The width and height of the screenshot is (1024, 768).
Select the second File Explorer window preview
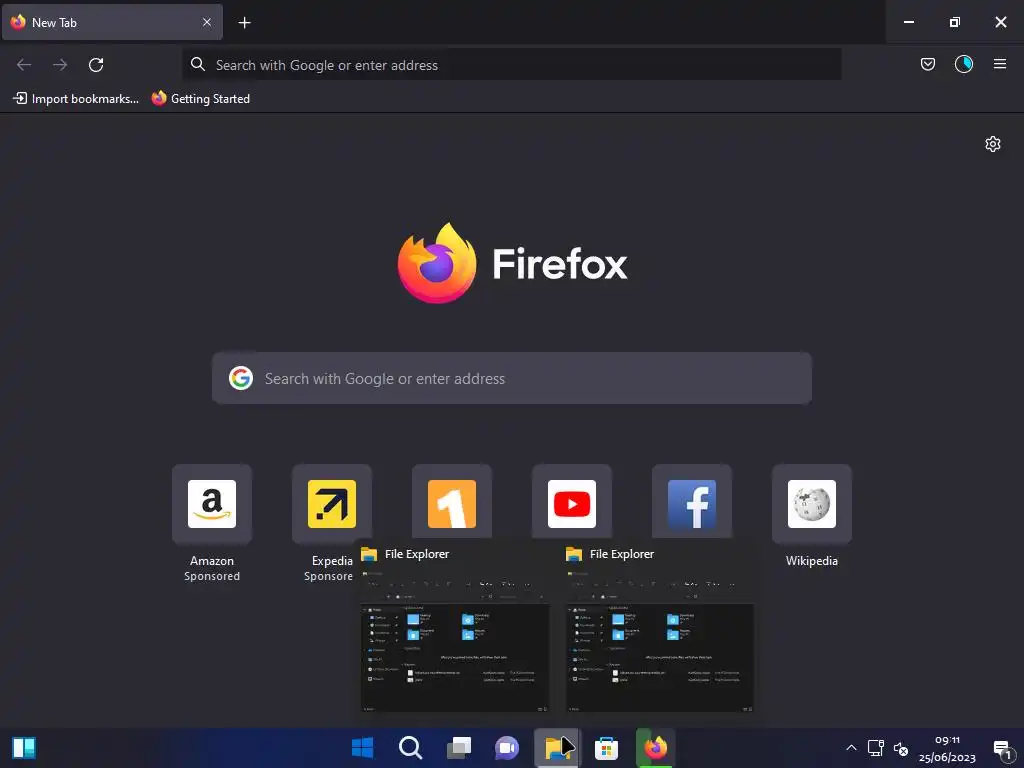click(660, 628)
